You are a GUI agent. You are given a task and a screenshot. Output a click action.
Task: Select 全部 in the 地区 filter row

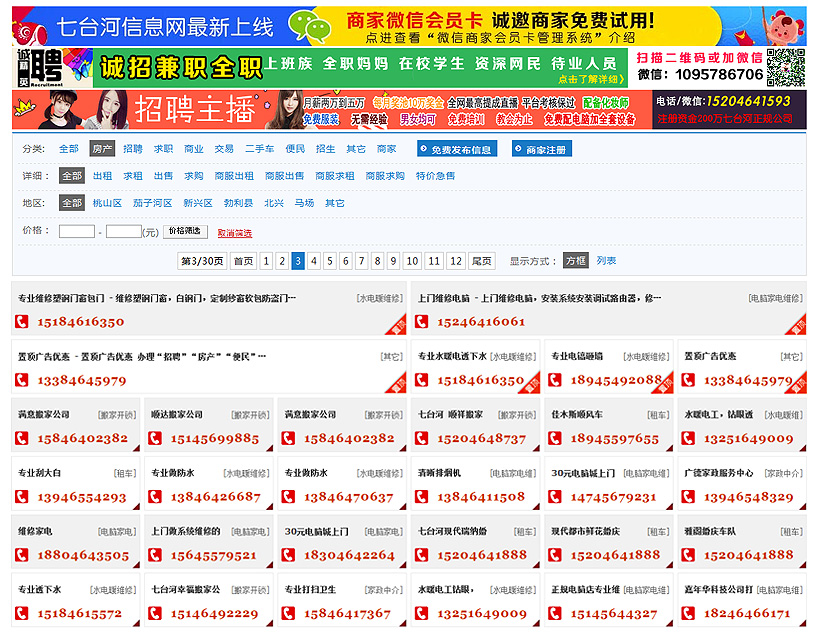(72, 203)
